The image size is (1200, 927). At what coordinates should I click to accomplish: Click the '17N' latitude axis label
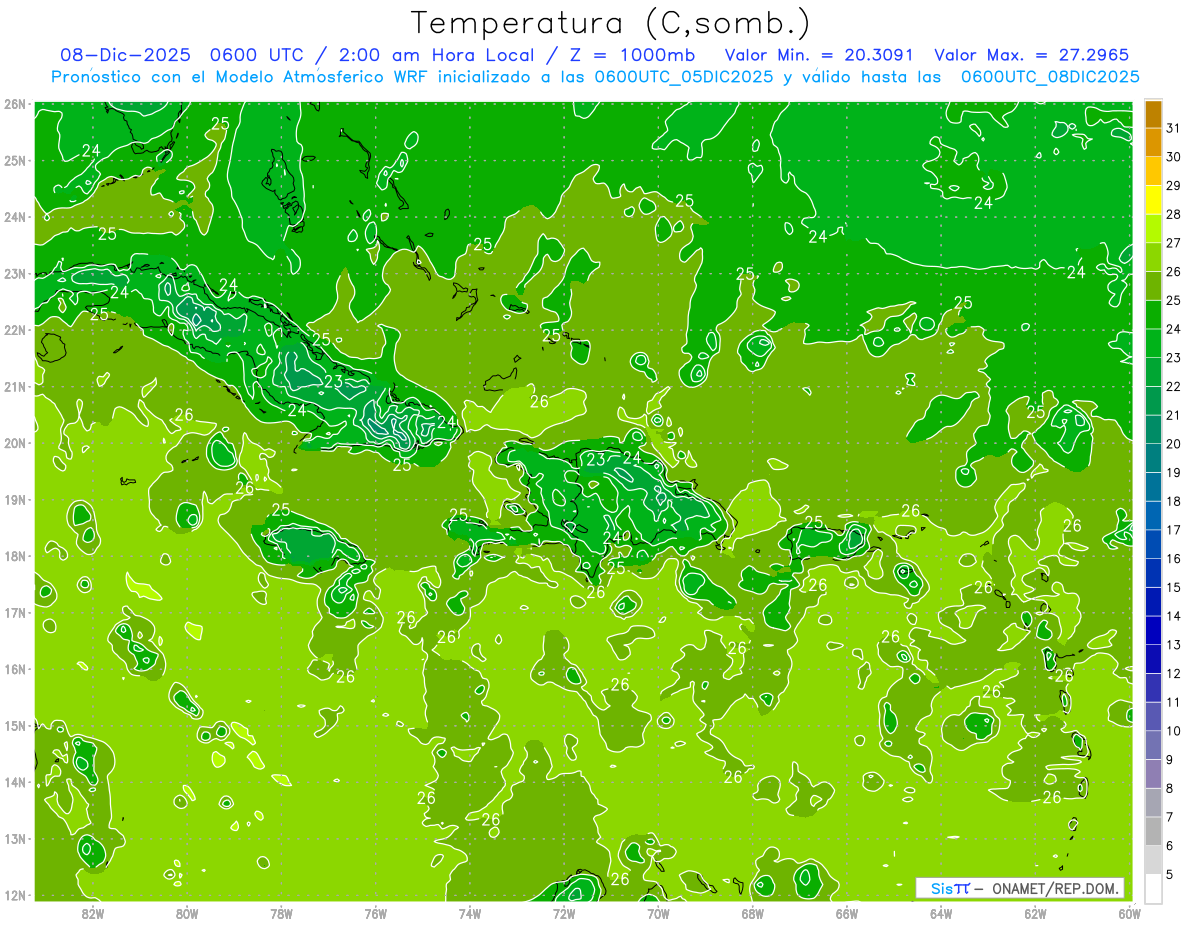click(14, 612)
